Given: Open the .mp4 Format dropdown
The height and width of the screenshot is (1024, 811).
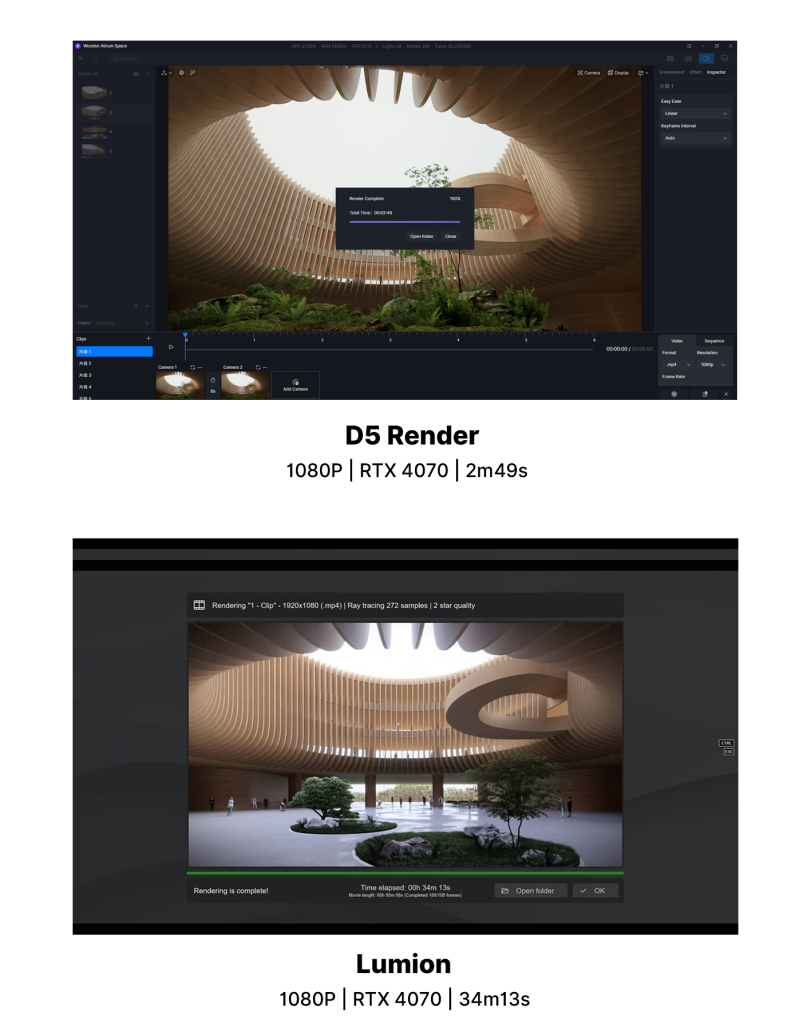Looking at the screenshot, I should point(677,364).
